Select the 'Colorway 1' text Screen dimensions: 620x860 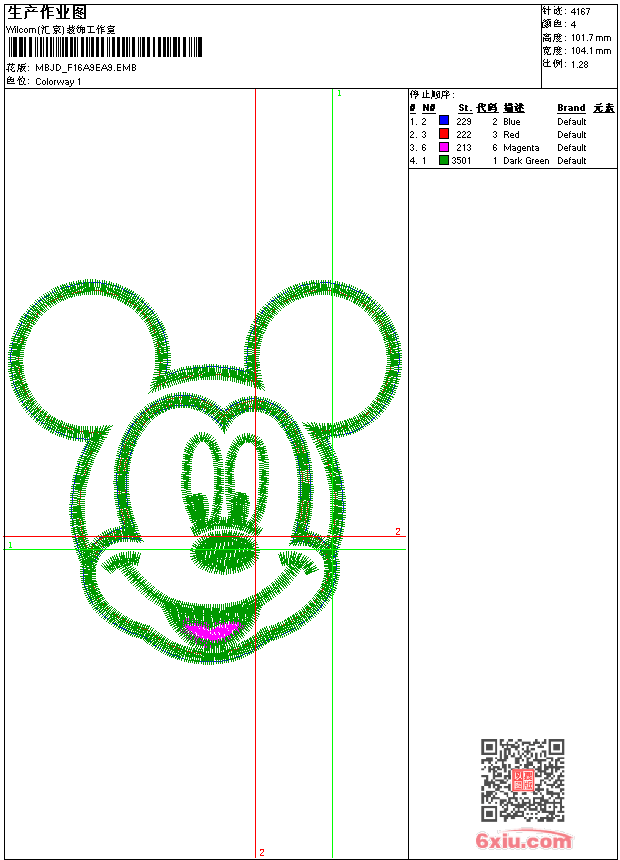[x=58, y=82]
